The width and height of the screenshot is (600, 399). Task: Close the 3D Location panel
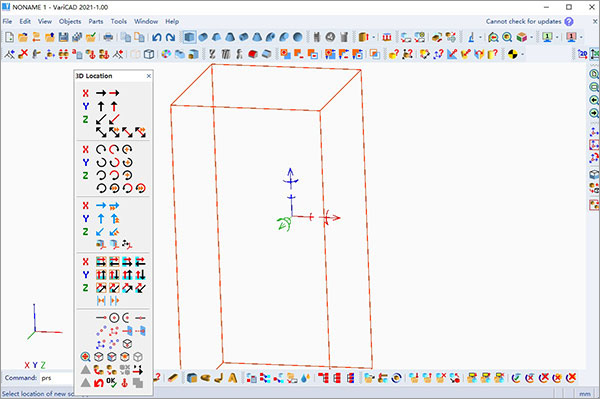[149, 76]
